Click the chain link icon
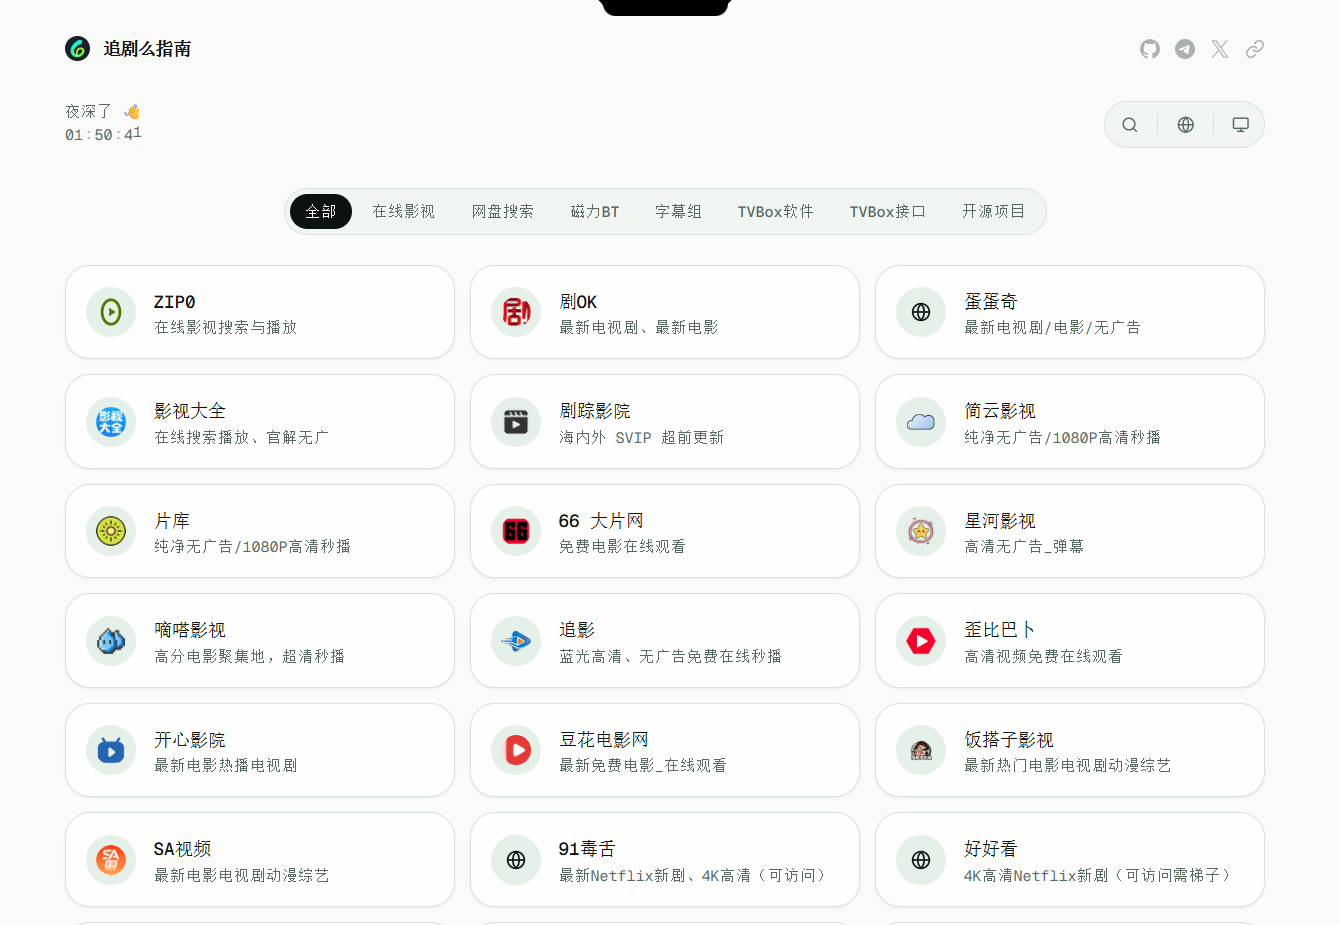1340x925 pixels. coord(1255,49)
